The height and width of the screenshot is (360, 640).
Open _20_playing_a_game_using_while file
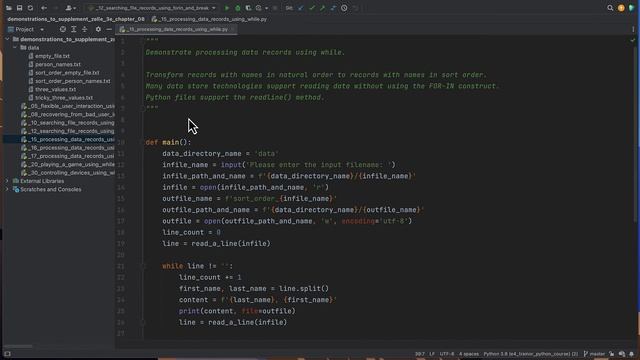coord(68,164)
